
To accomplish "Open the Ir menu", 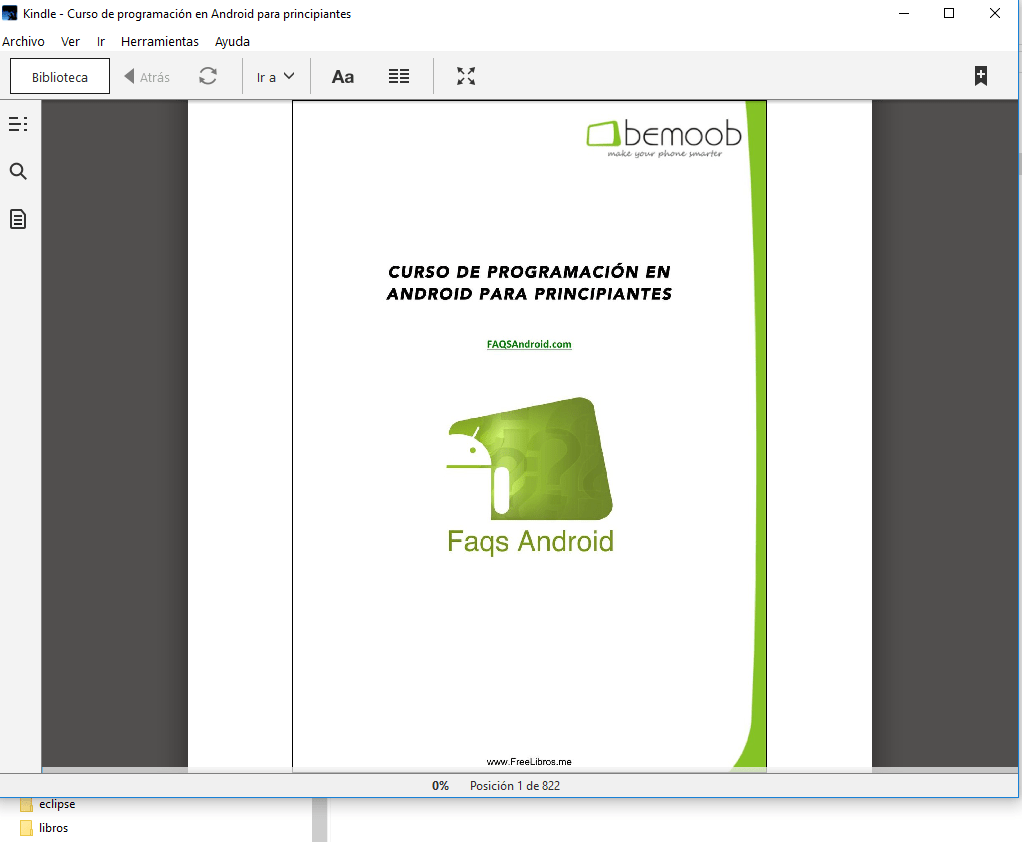I will 101,42.
